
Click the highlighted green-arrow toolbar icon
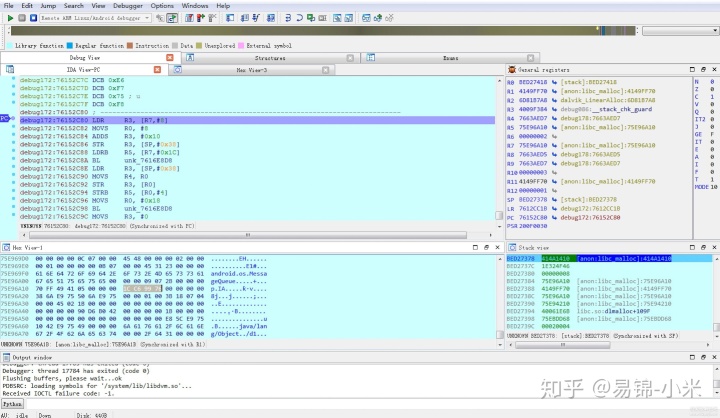click(x=172, y=18)
